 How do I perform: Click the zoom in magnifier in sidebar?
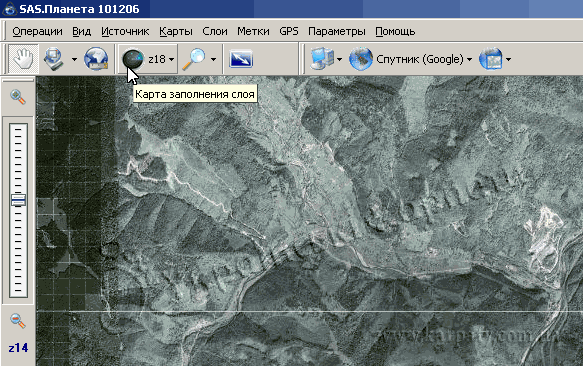[17, 97]
